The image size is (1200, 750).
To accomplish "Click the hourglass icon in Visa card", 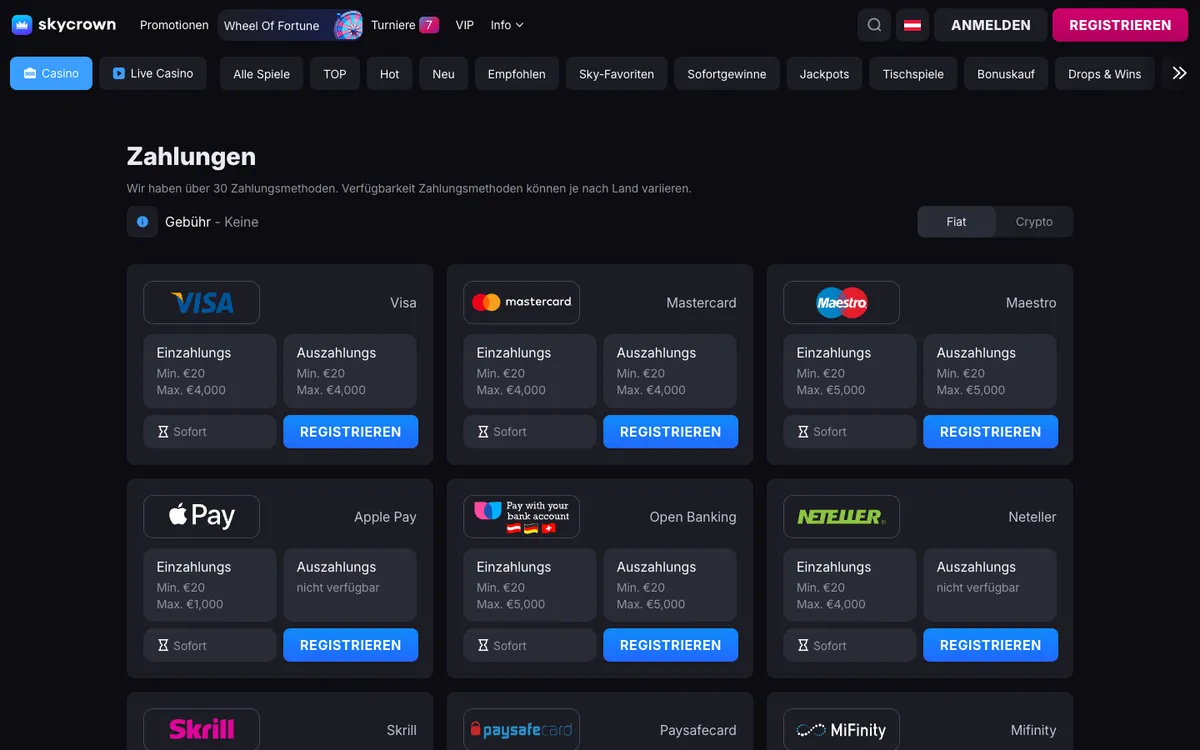I will pos(163,432).
